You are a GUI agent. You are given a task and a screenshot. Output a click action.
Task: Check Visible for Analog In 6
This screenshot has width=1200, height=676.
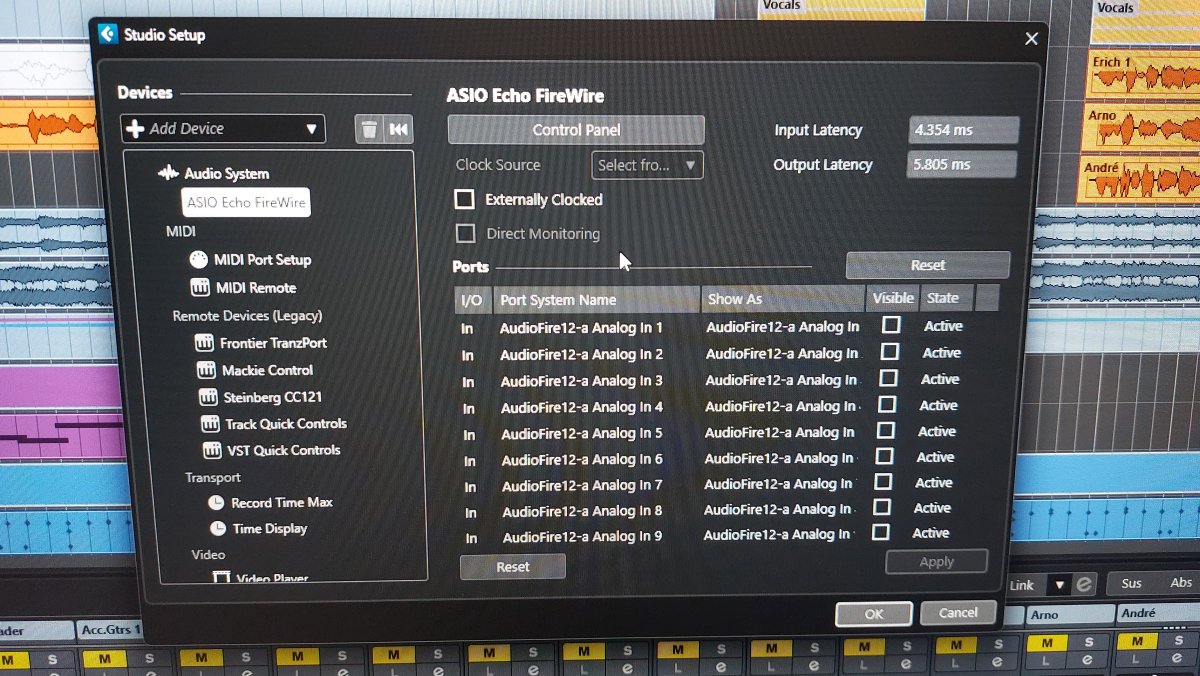(x=884, y=456)
